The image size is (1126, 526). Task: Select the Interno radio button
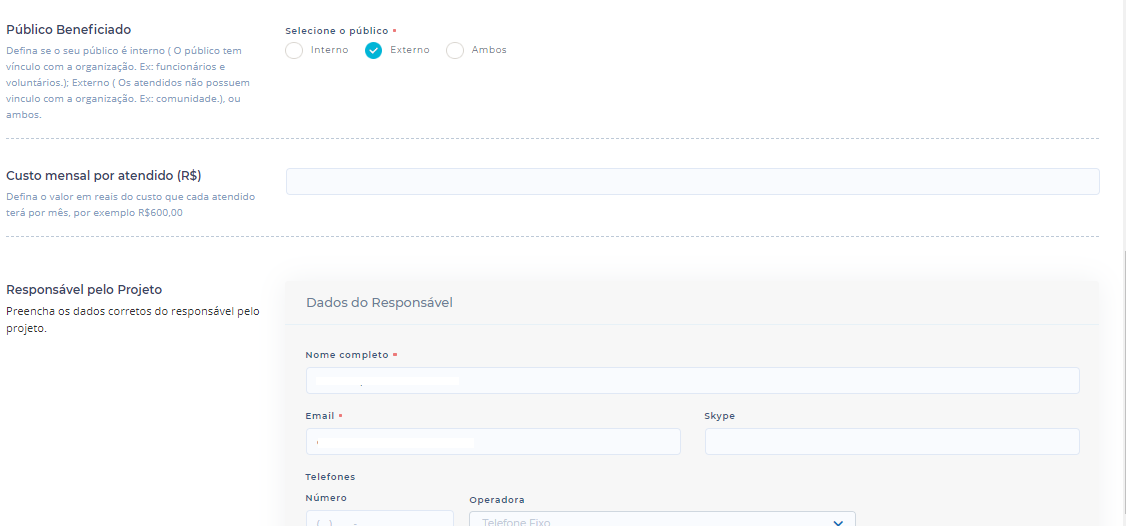tap(294, 51)
